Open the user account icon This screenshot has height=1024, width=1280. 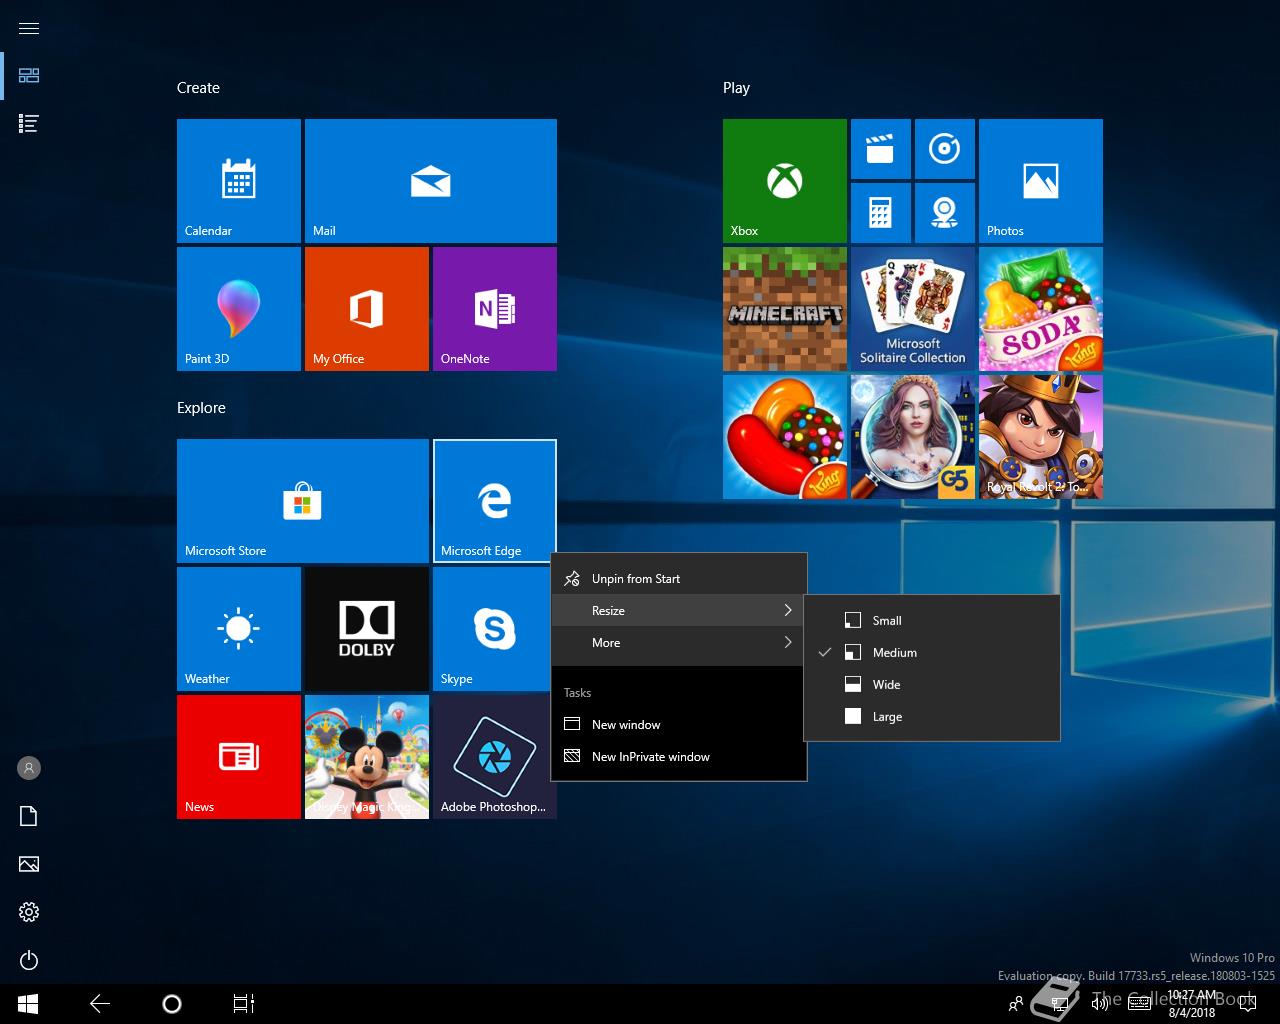pos(29,768)
